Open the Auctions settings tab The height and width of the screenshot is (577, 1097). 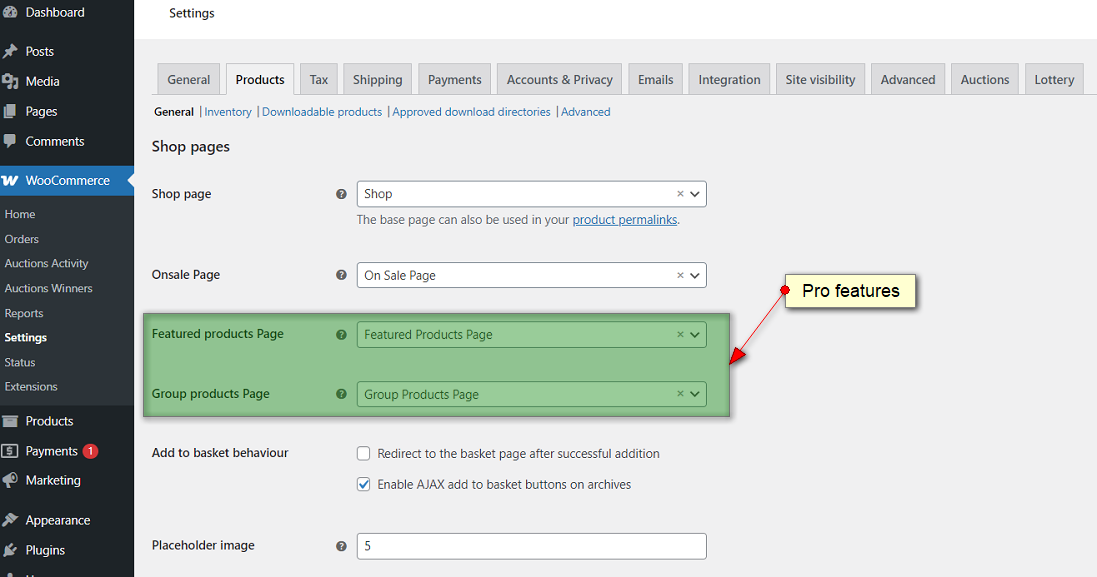click(x=984, y=78)
